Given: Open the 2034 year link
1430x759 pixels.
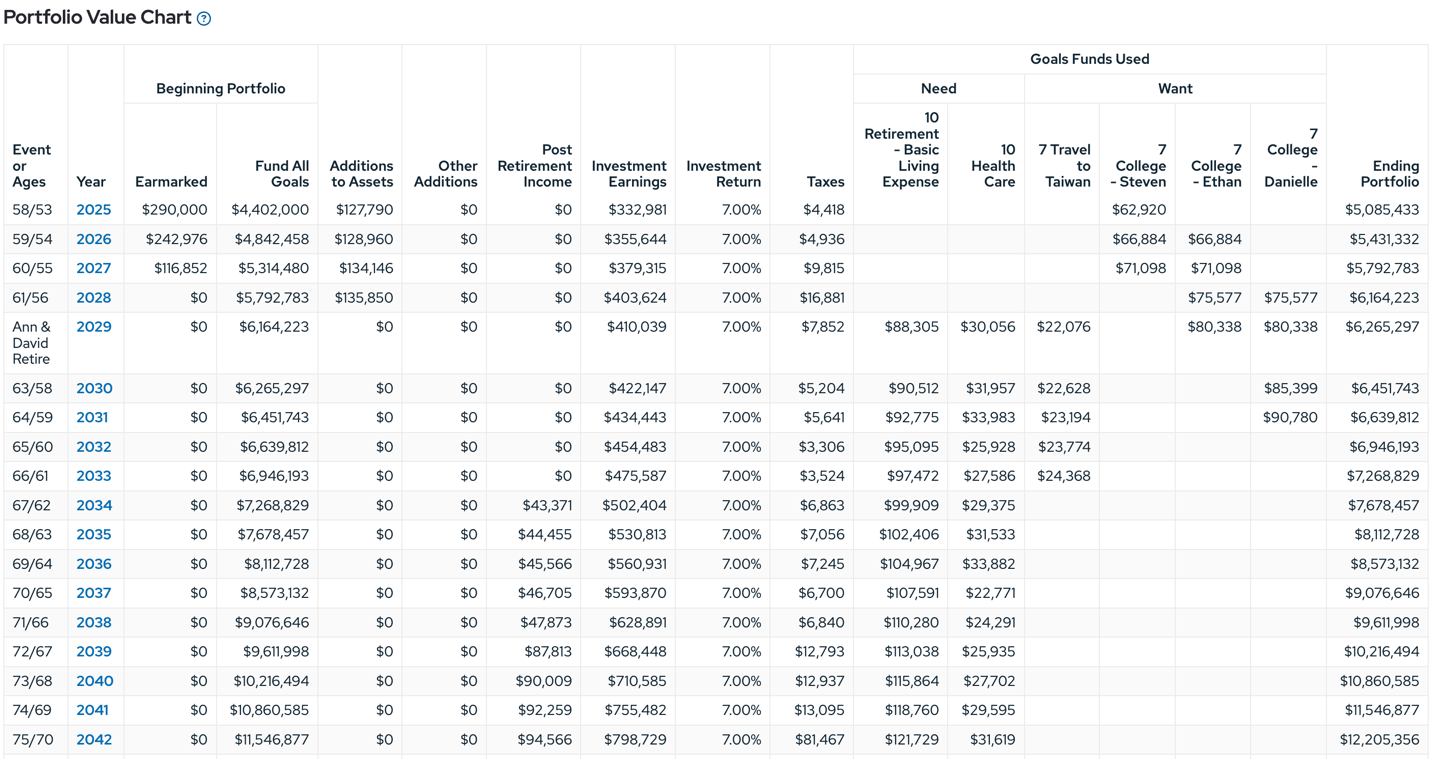Looking at the screenshot, I should click(93, 505).
